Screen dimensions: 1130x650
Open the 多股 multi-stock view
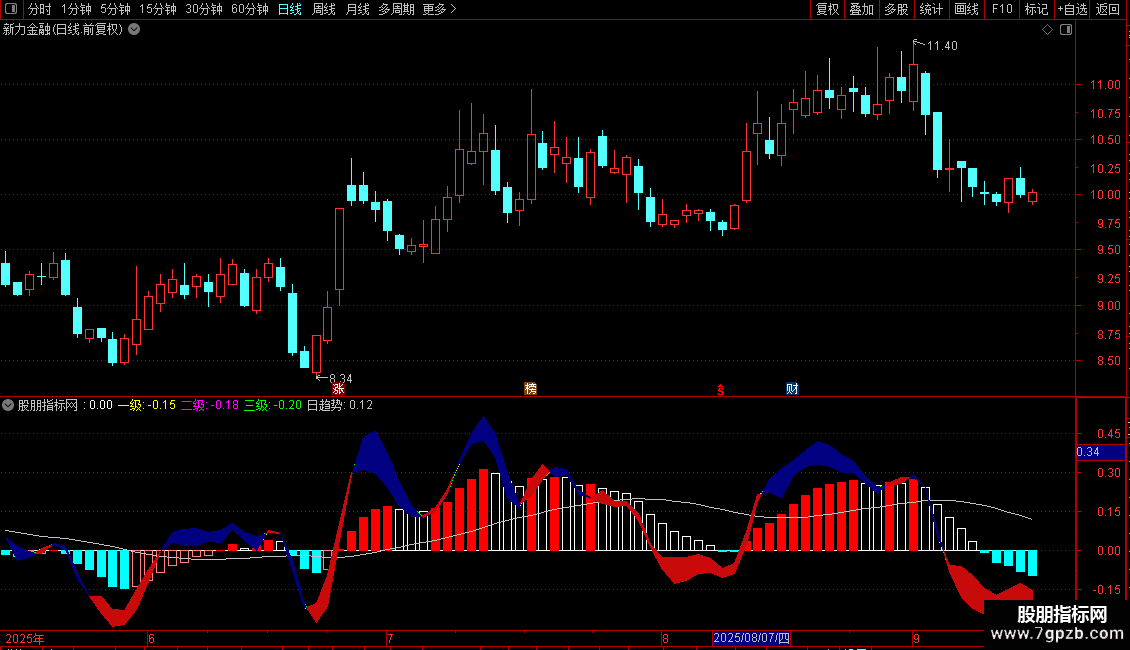coord(896,9)
